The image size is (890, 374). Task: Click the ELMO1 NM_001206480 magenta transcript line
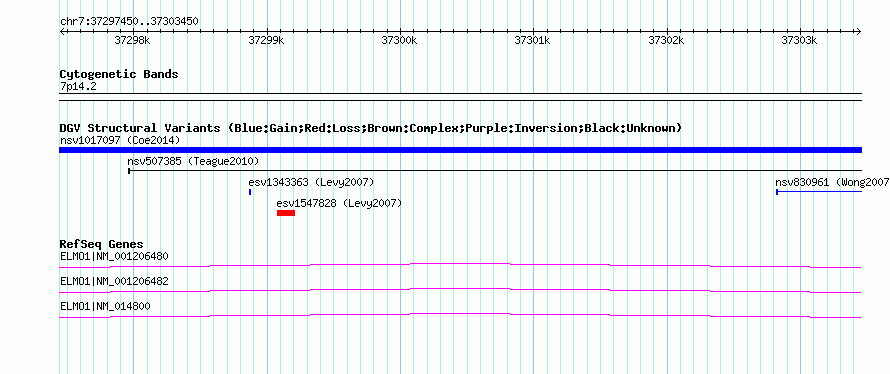tap(460, 265)
